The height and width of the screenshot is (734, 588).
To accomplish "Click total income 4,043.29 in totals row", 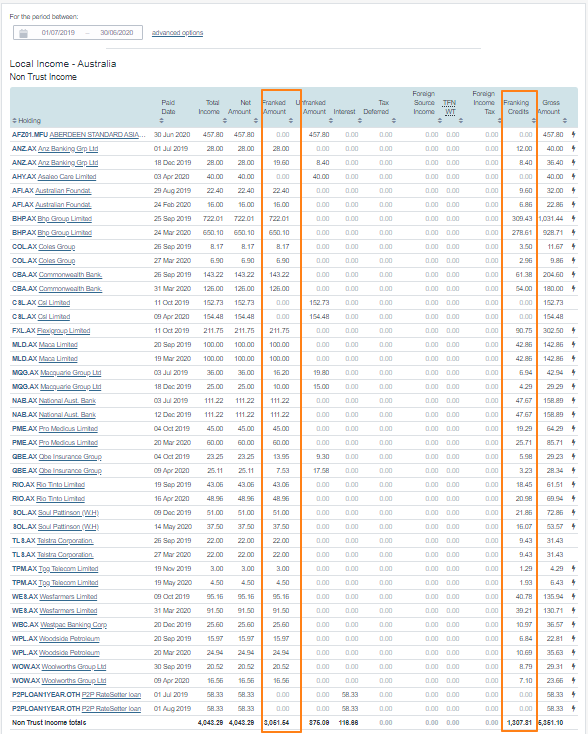I will tap(210, 723).
